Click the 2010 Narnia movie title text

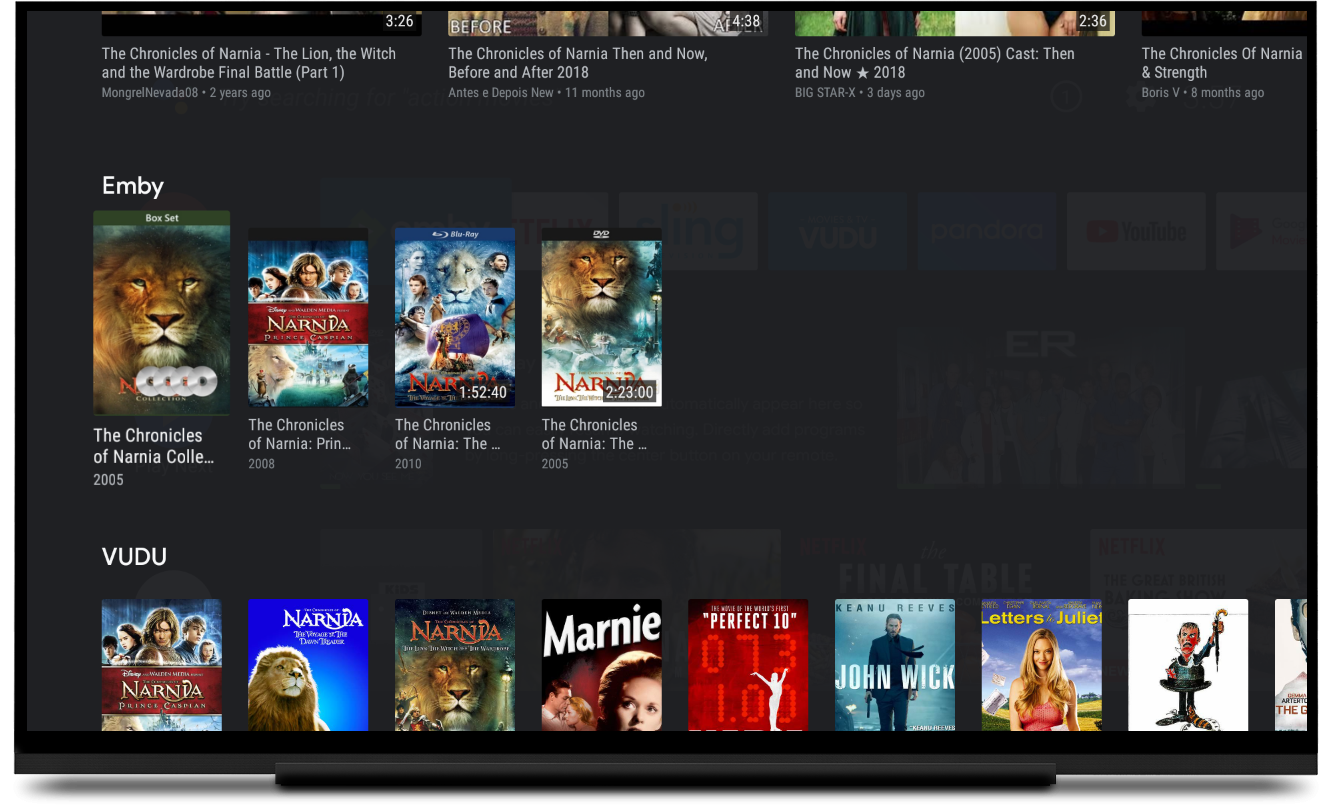447,434
